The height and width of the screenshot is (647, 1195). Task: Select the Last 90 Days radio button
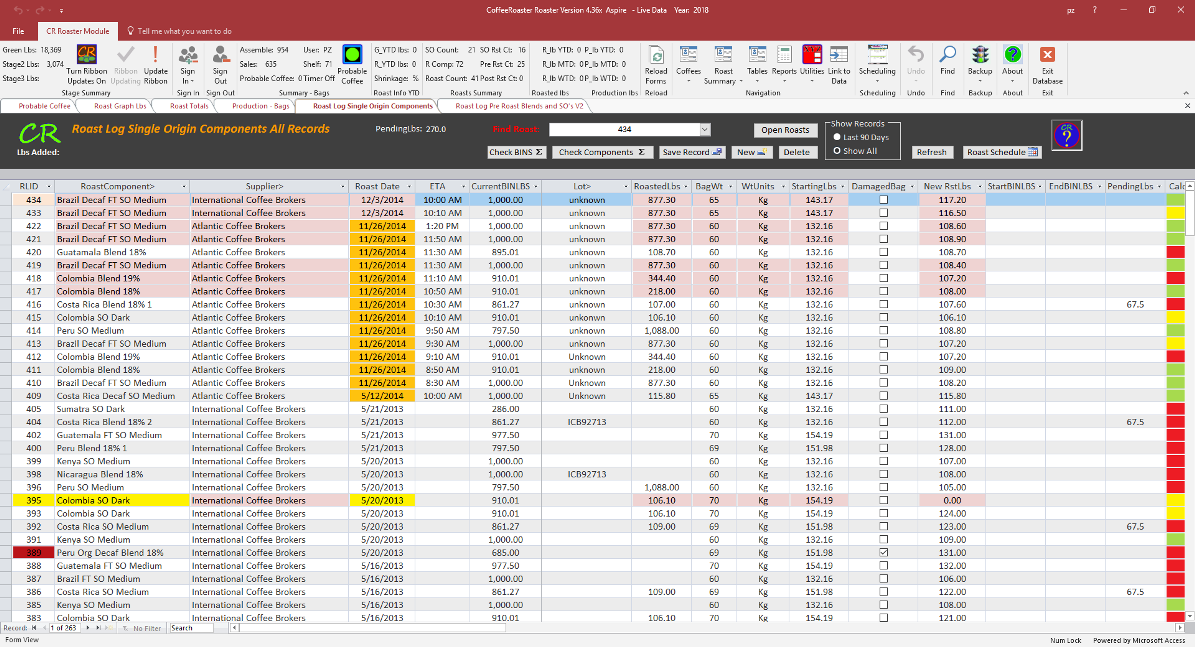[x=837, y=137]
